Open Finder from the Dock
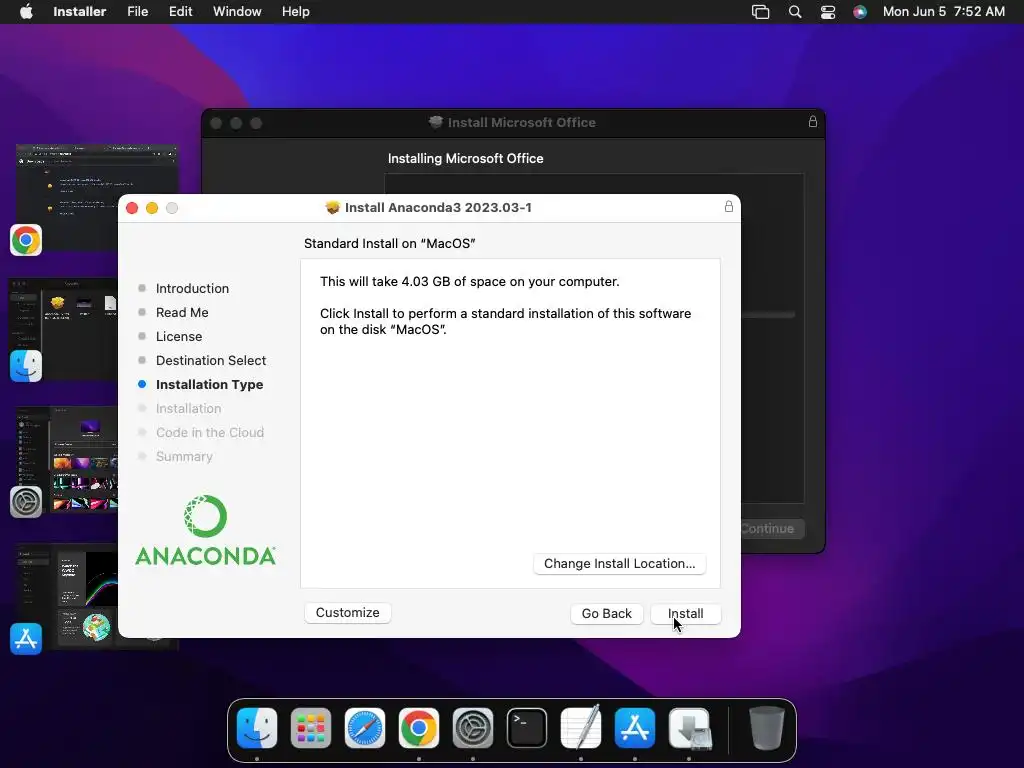The width and height of the screenshot is (1024, 768). (257, 728)
